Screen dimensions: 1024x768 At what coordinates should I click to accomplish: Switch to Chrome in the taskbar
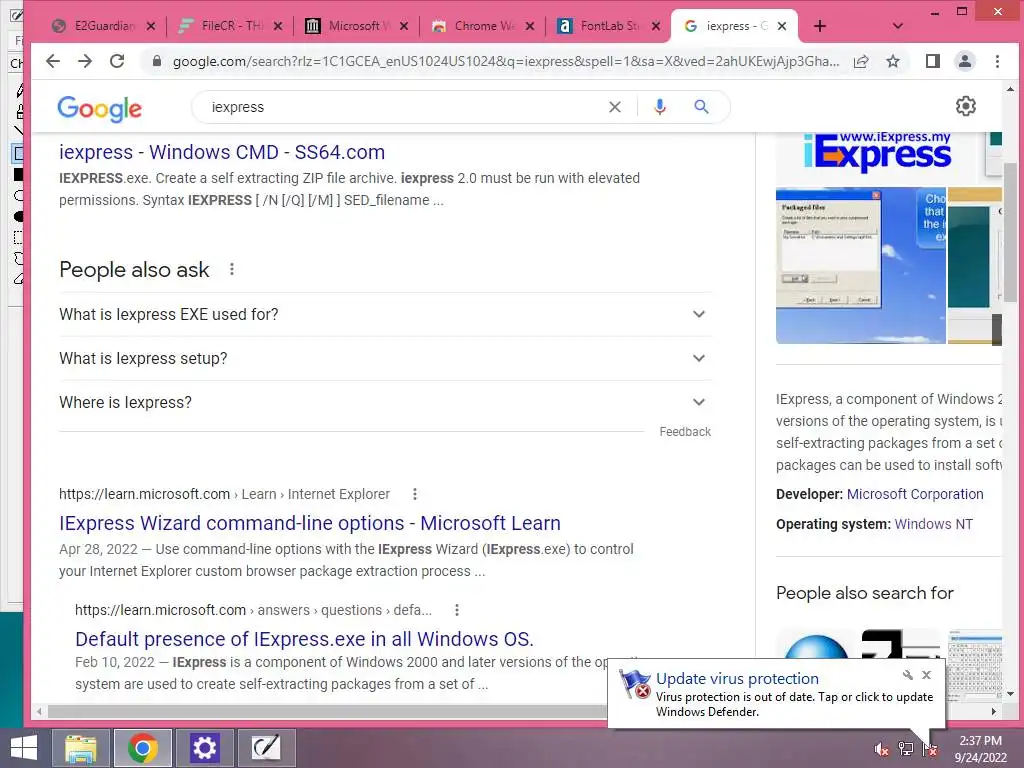142,748
